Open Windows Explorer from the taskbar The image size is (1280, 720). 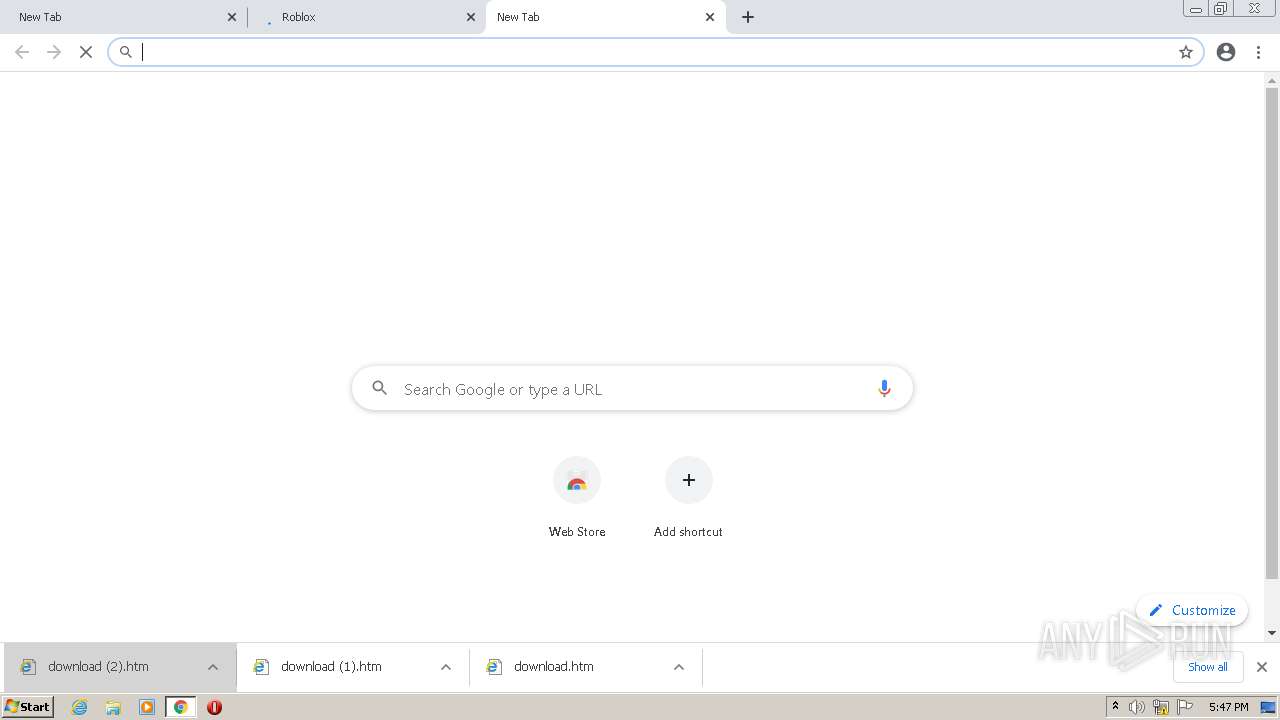point(113,707)
